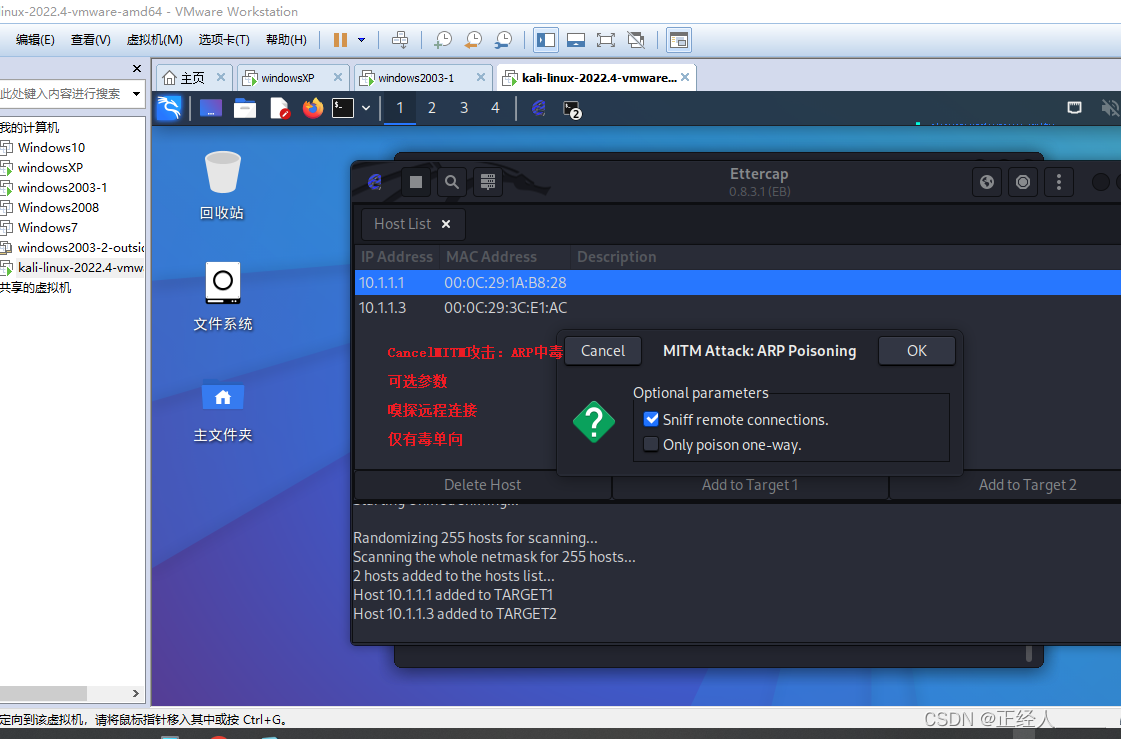Viewport: 1121px width, 739px height.
Task: Open the Kali dragon applications menu
Action: tap(169, 108)
